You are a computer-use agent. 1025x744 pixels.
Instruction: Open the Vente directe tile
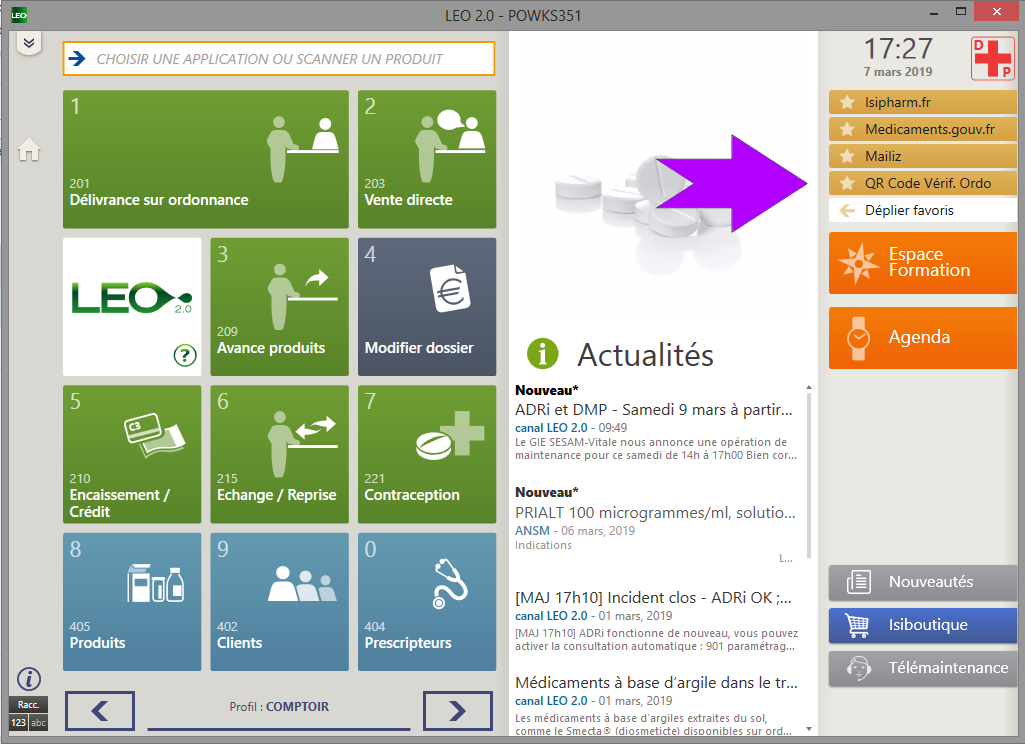[x=427, y=159]
